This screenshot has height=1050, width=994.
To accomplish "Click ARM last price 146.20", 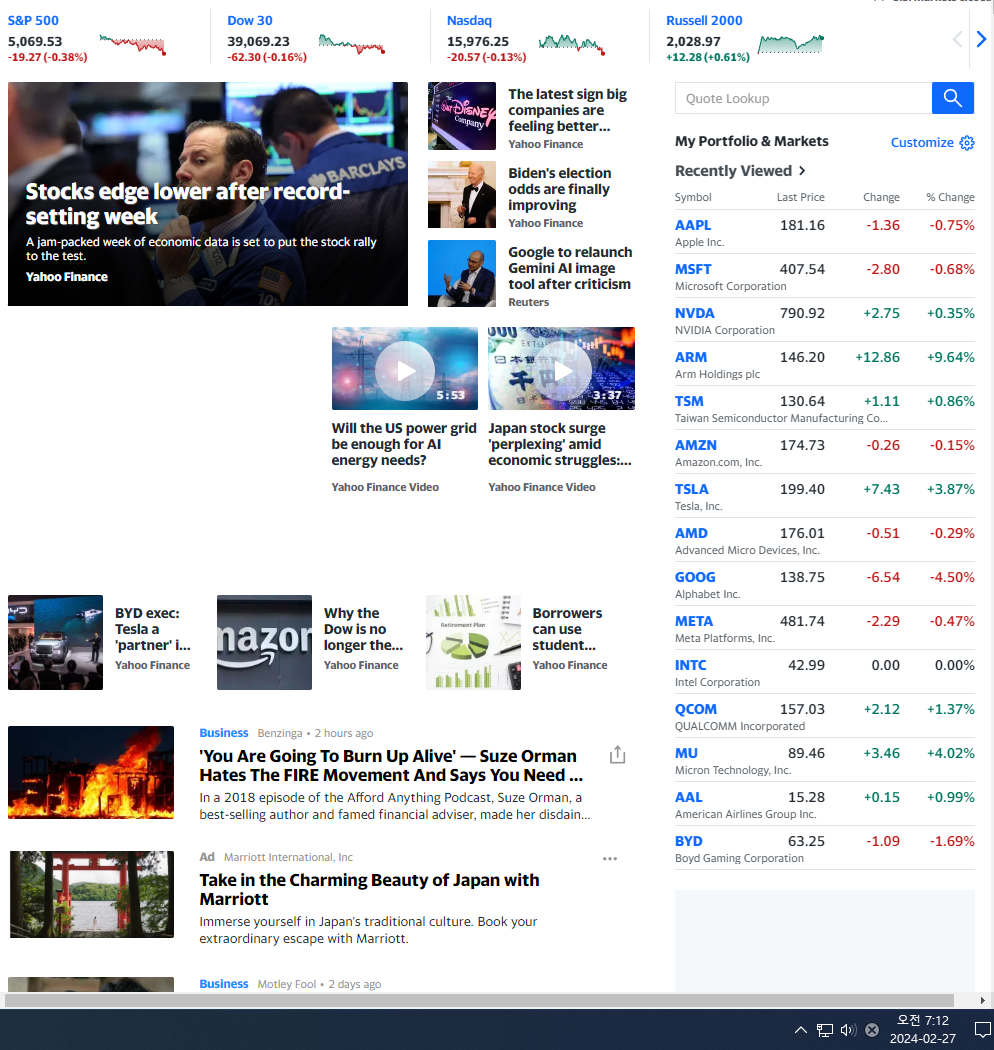I will 802,358.
